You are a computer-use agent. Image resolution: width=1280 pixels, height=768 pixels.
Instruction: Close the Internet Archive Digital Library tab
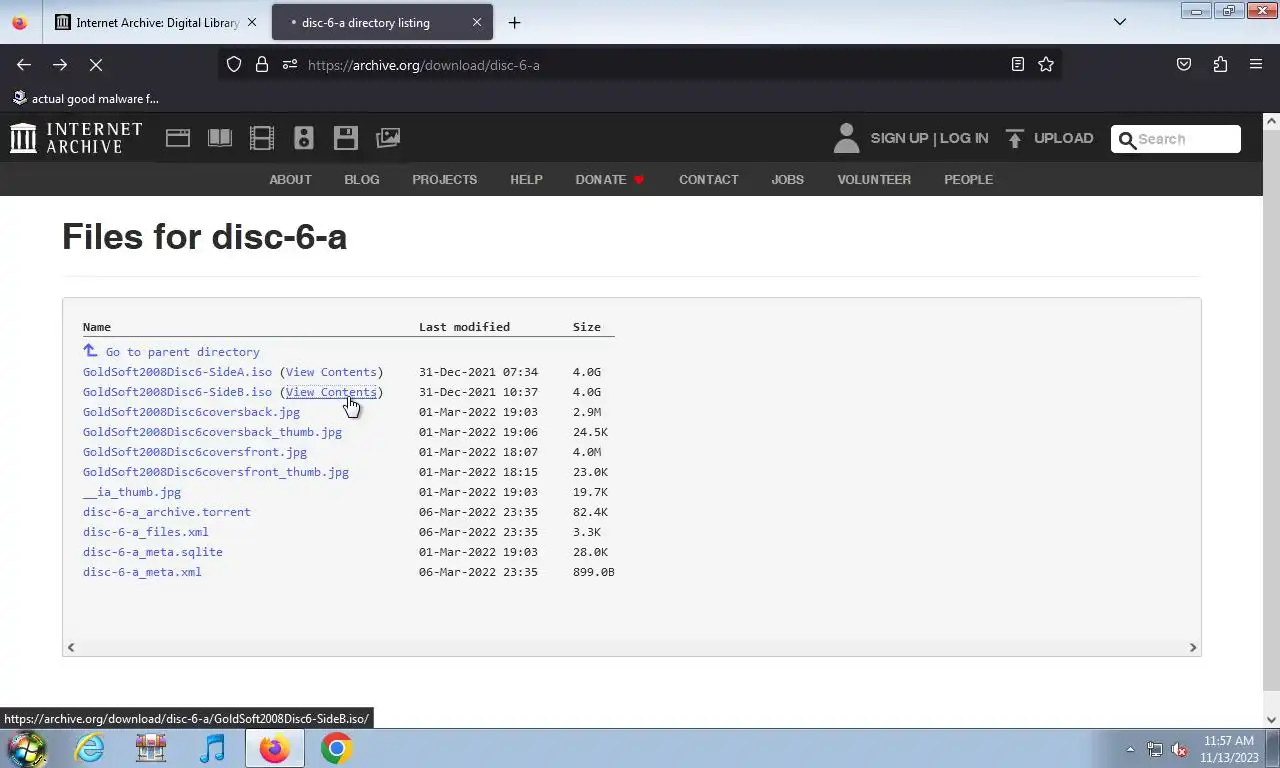(x=252, y=22)
